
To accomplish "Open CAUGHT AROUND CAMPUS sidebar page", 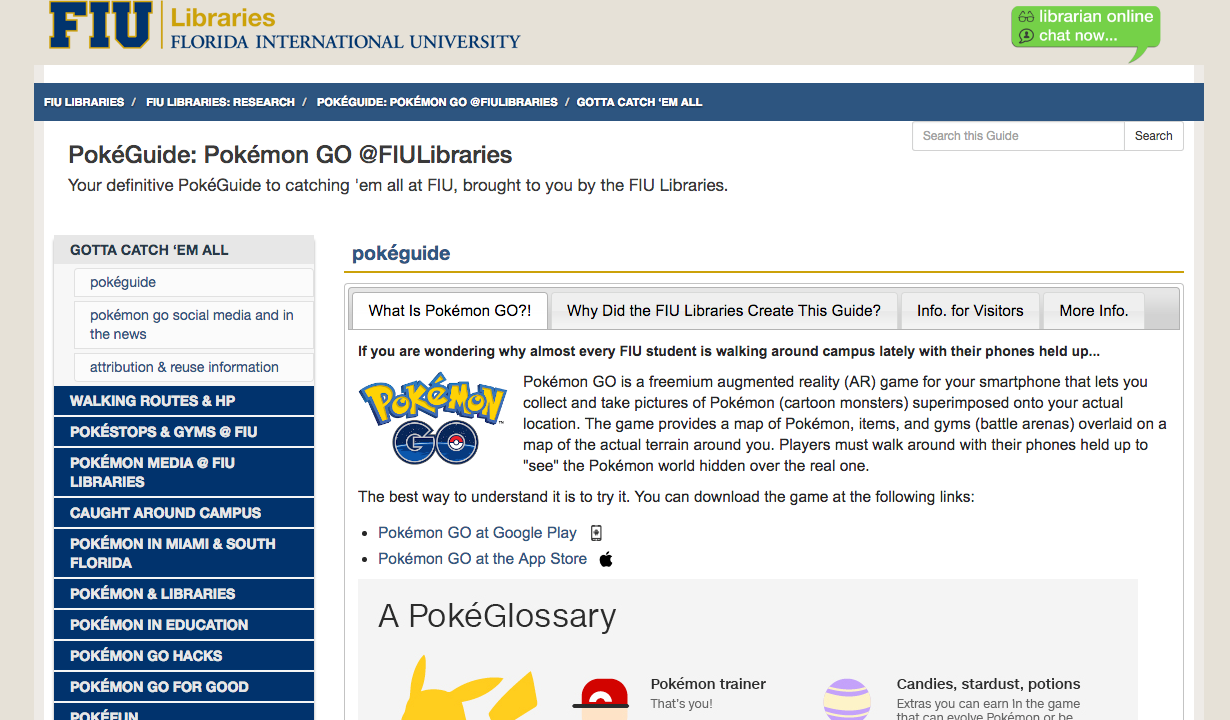I will (184, 513).
